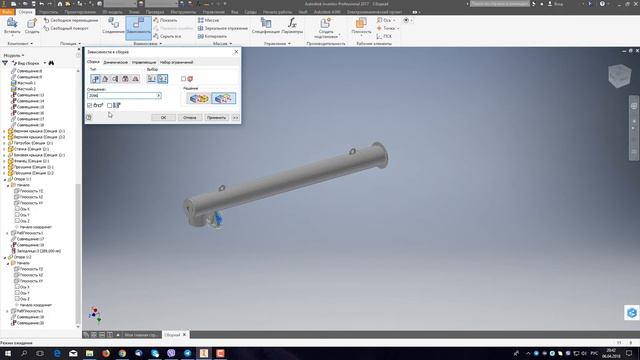
Task: Click Скрыть все in the ribbon
Action: [167, 36]
